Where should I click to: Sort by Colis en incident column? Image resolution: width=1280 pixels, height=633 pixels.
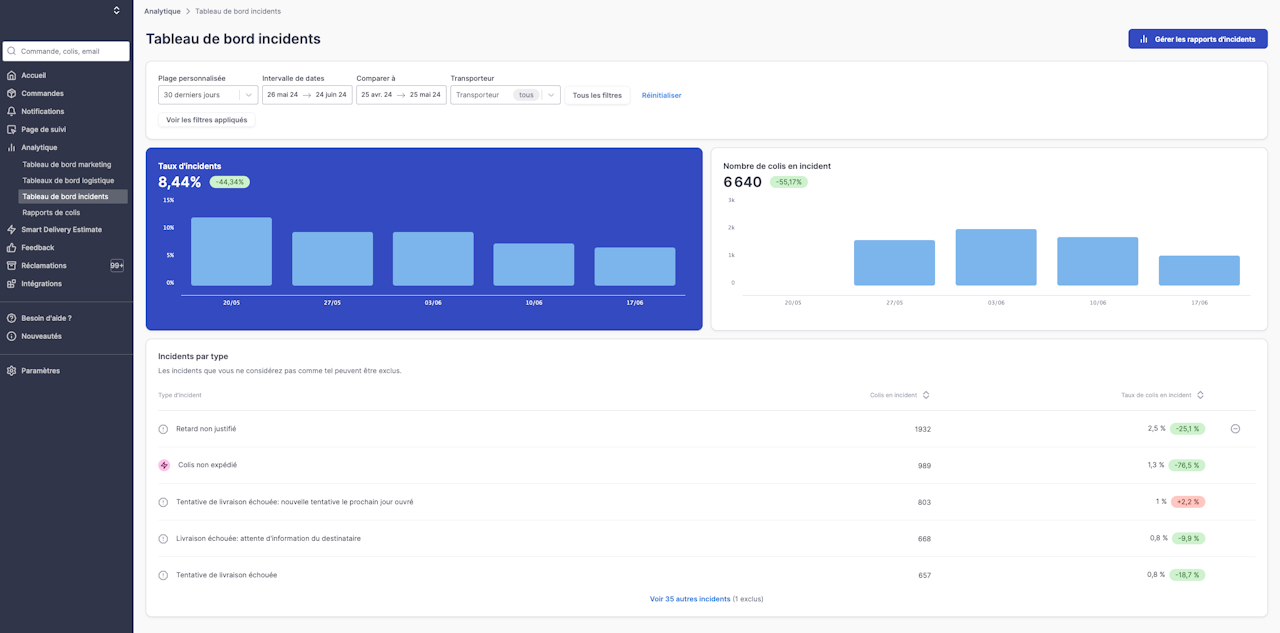click(926, 395)
